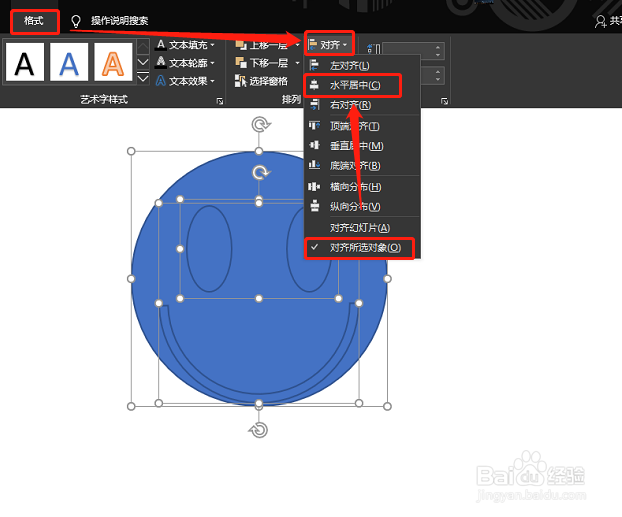The width and height of the screenshot is (622, 517).
Task: Click the 文本轮廓 A icon
Action: coord(161,62)
